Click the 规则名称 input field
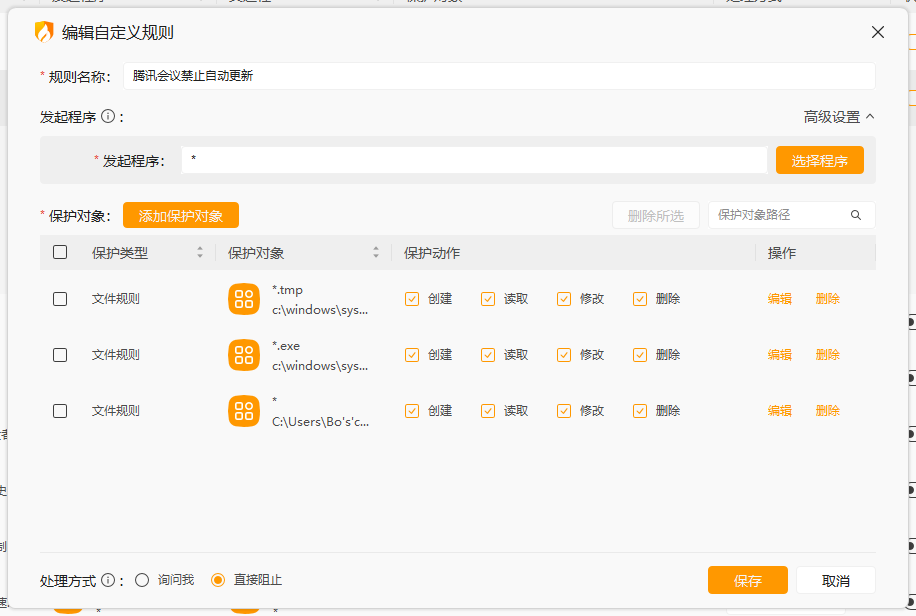916x616 pixels. 499,76
